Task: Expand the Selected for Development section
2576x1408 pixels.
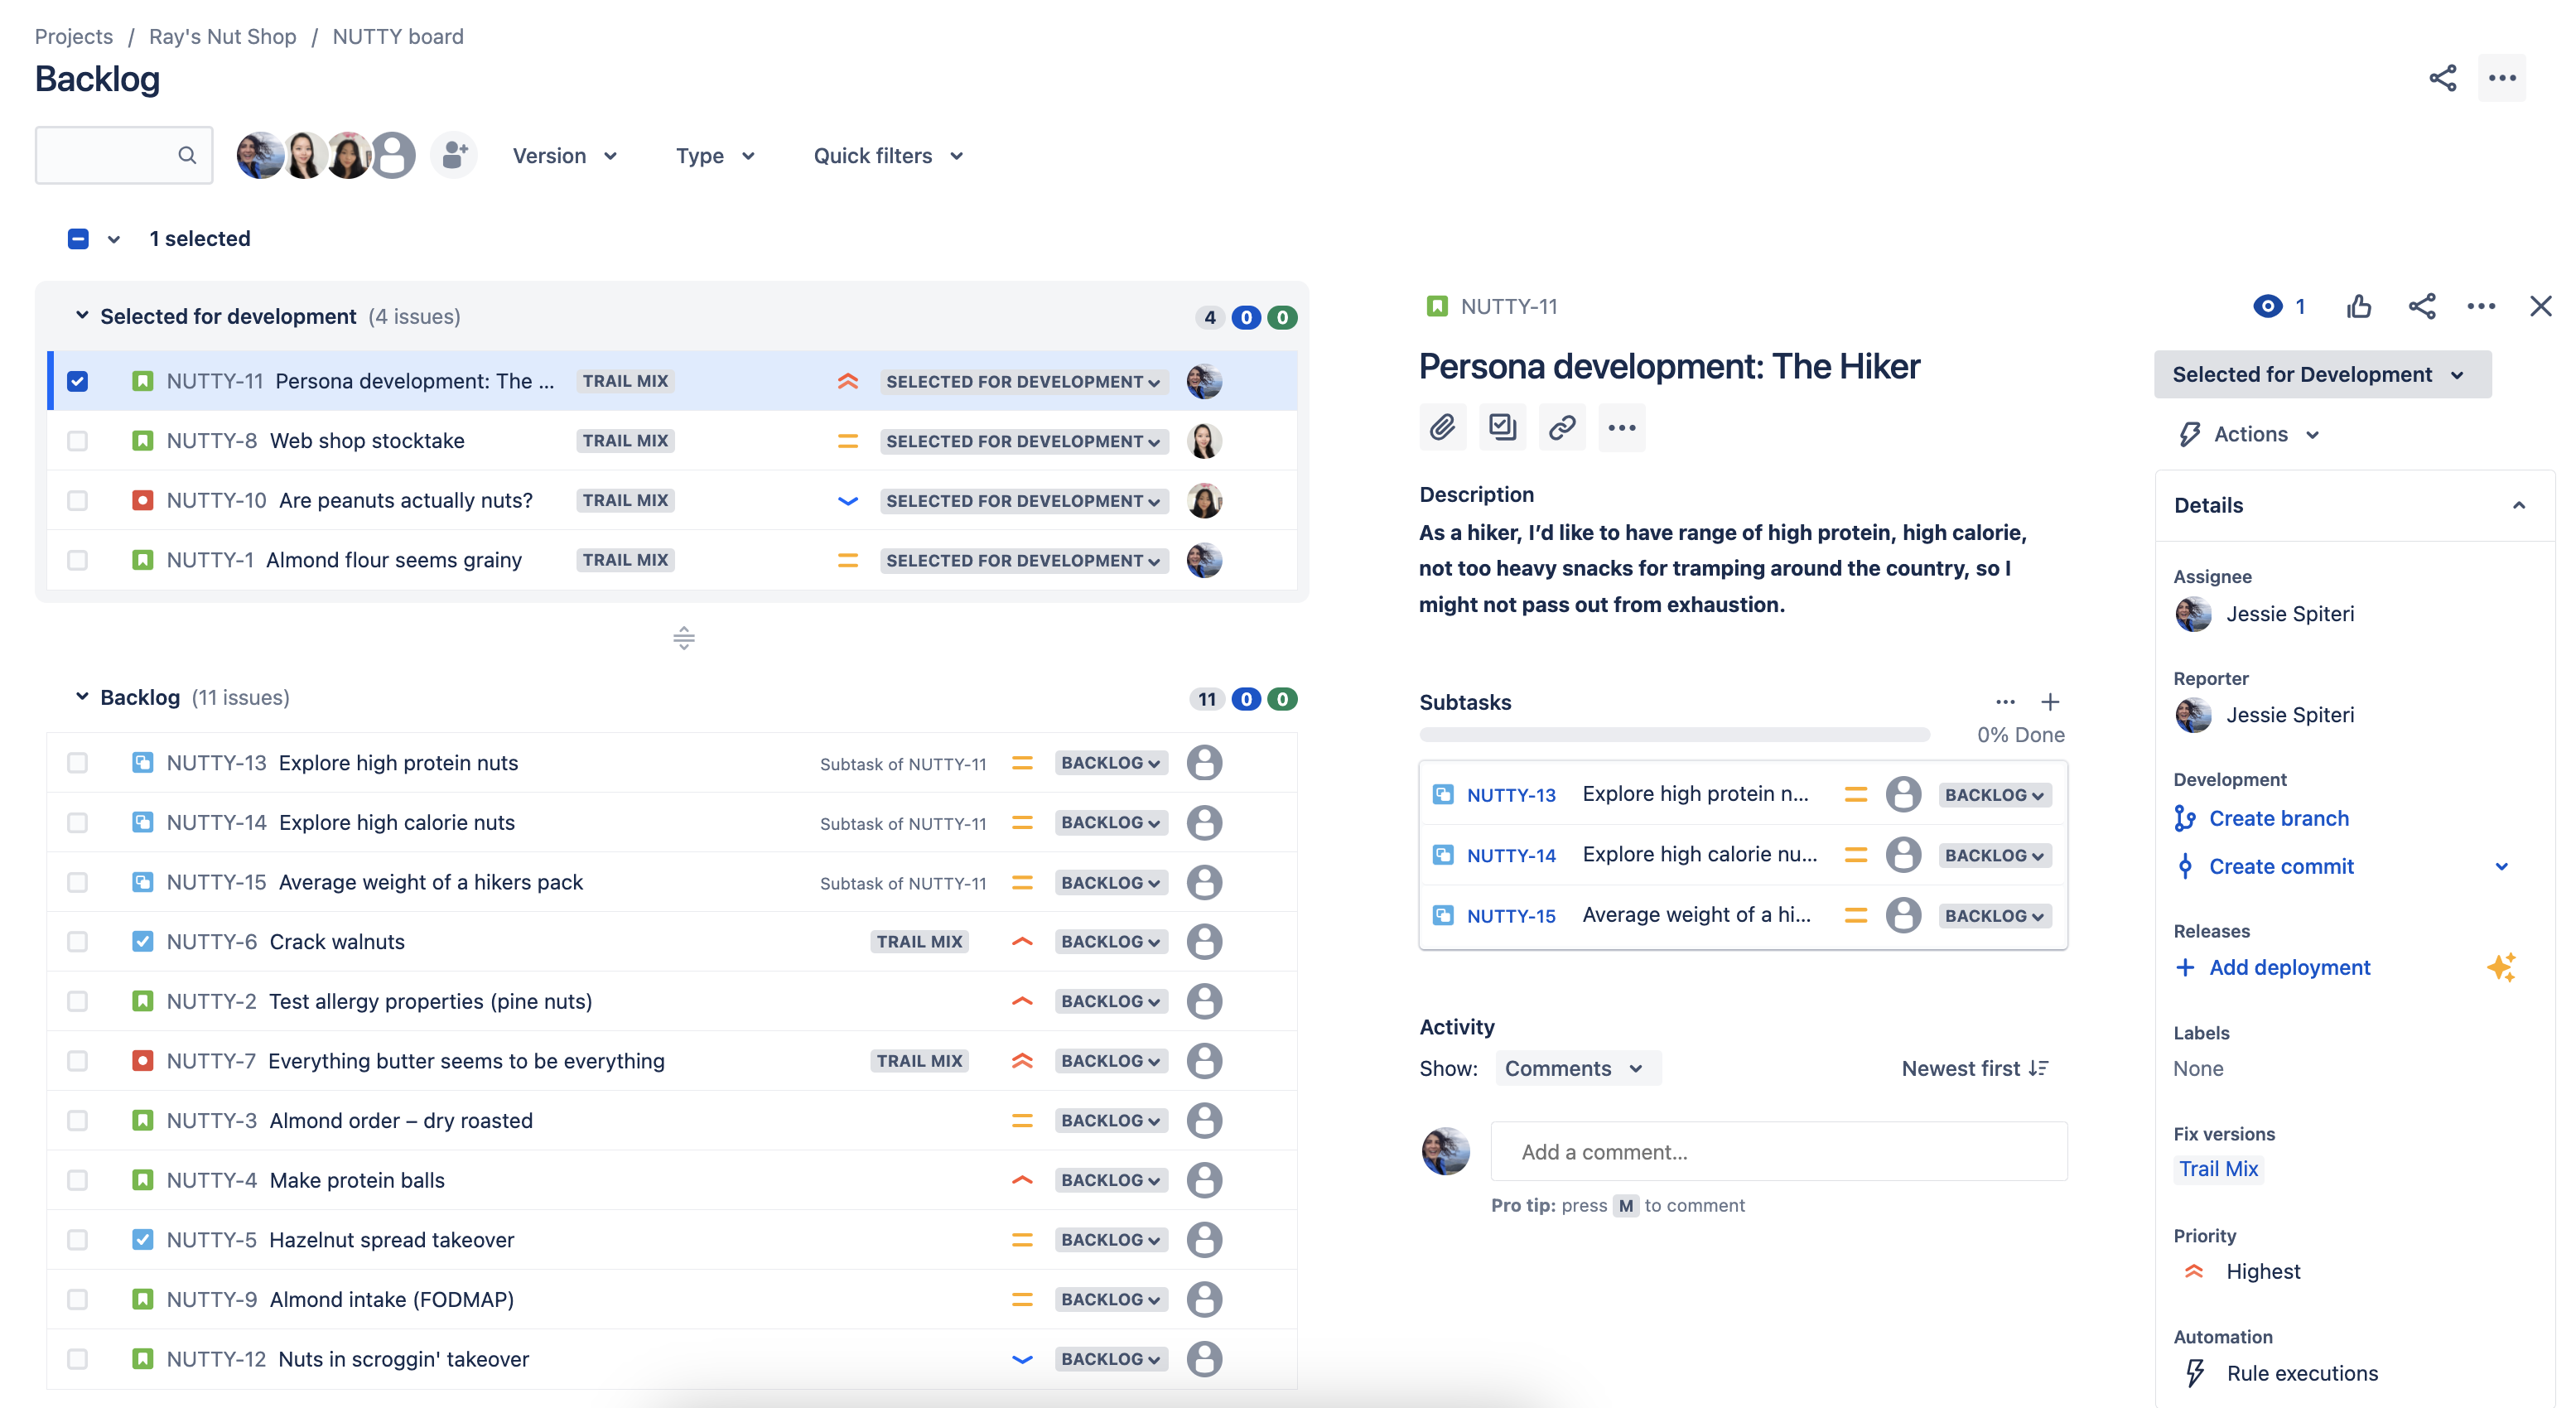Action: point(81,316)
